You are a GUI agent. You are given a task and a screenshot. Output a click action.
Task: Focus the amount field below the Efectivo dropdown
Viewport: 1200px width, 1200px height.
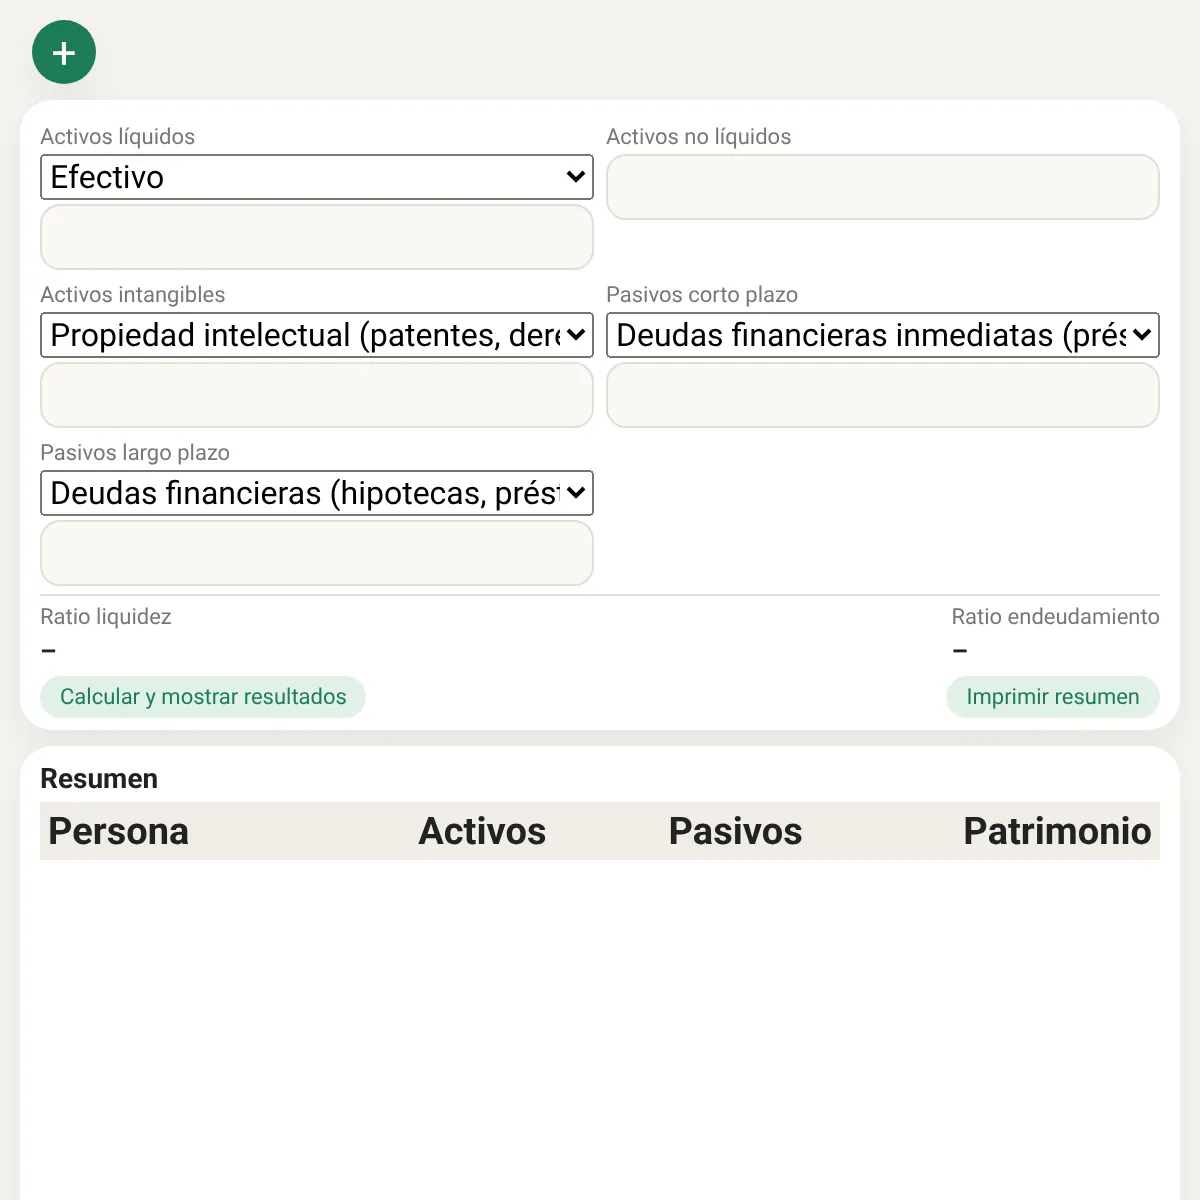tap(316, 237)
